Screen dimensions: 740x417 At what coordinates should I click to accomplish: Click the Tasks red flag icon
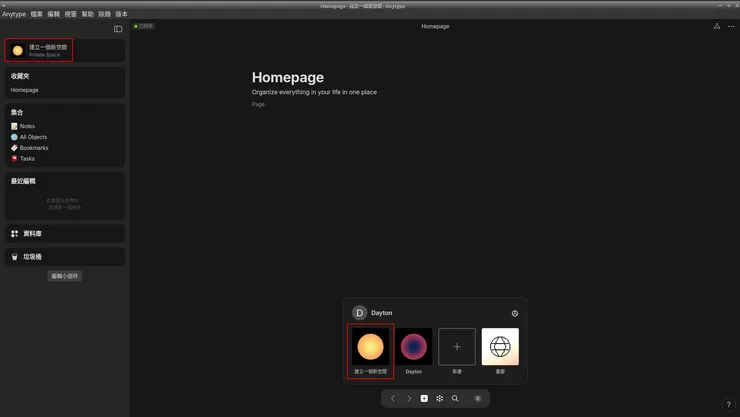[14, 158]
